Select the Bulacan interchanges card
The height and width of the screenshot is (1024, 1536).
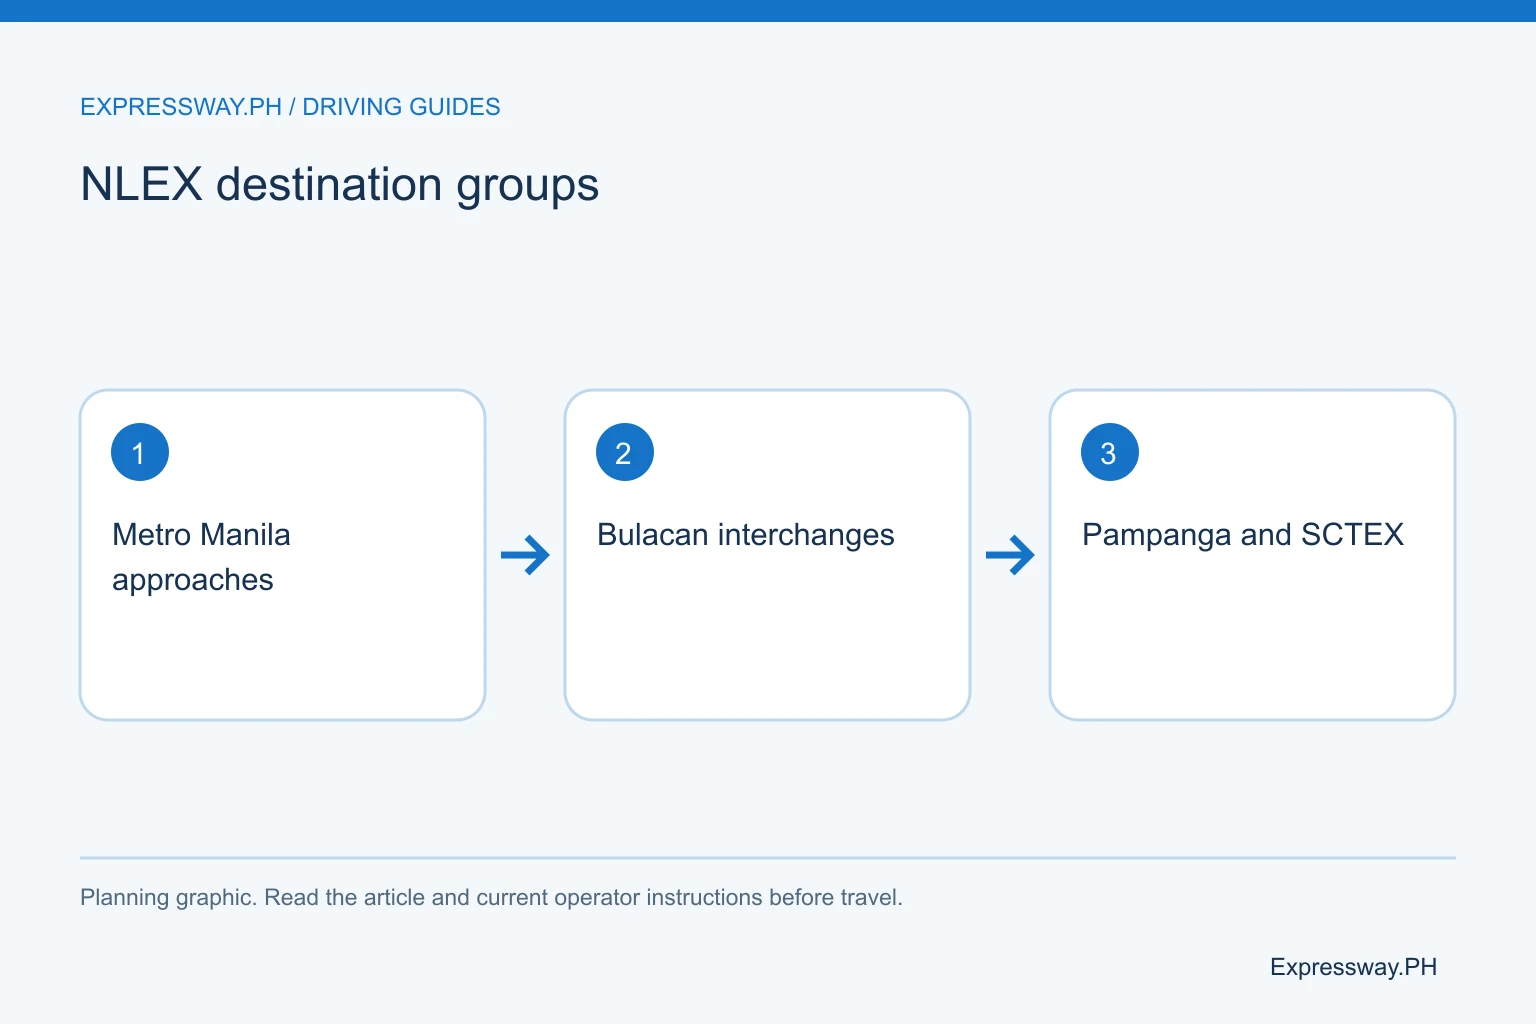pos(768,555)
